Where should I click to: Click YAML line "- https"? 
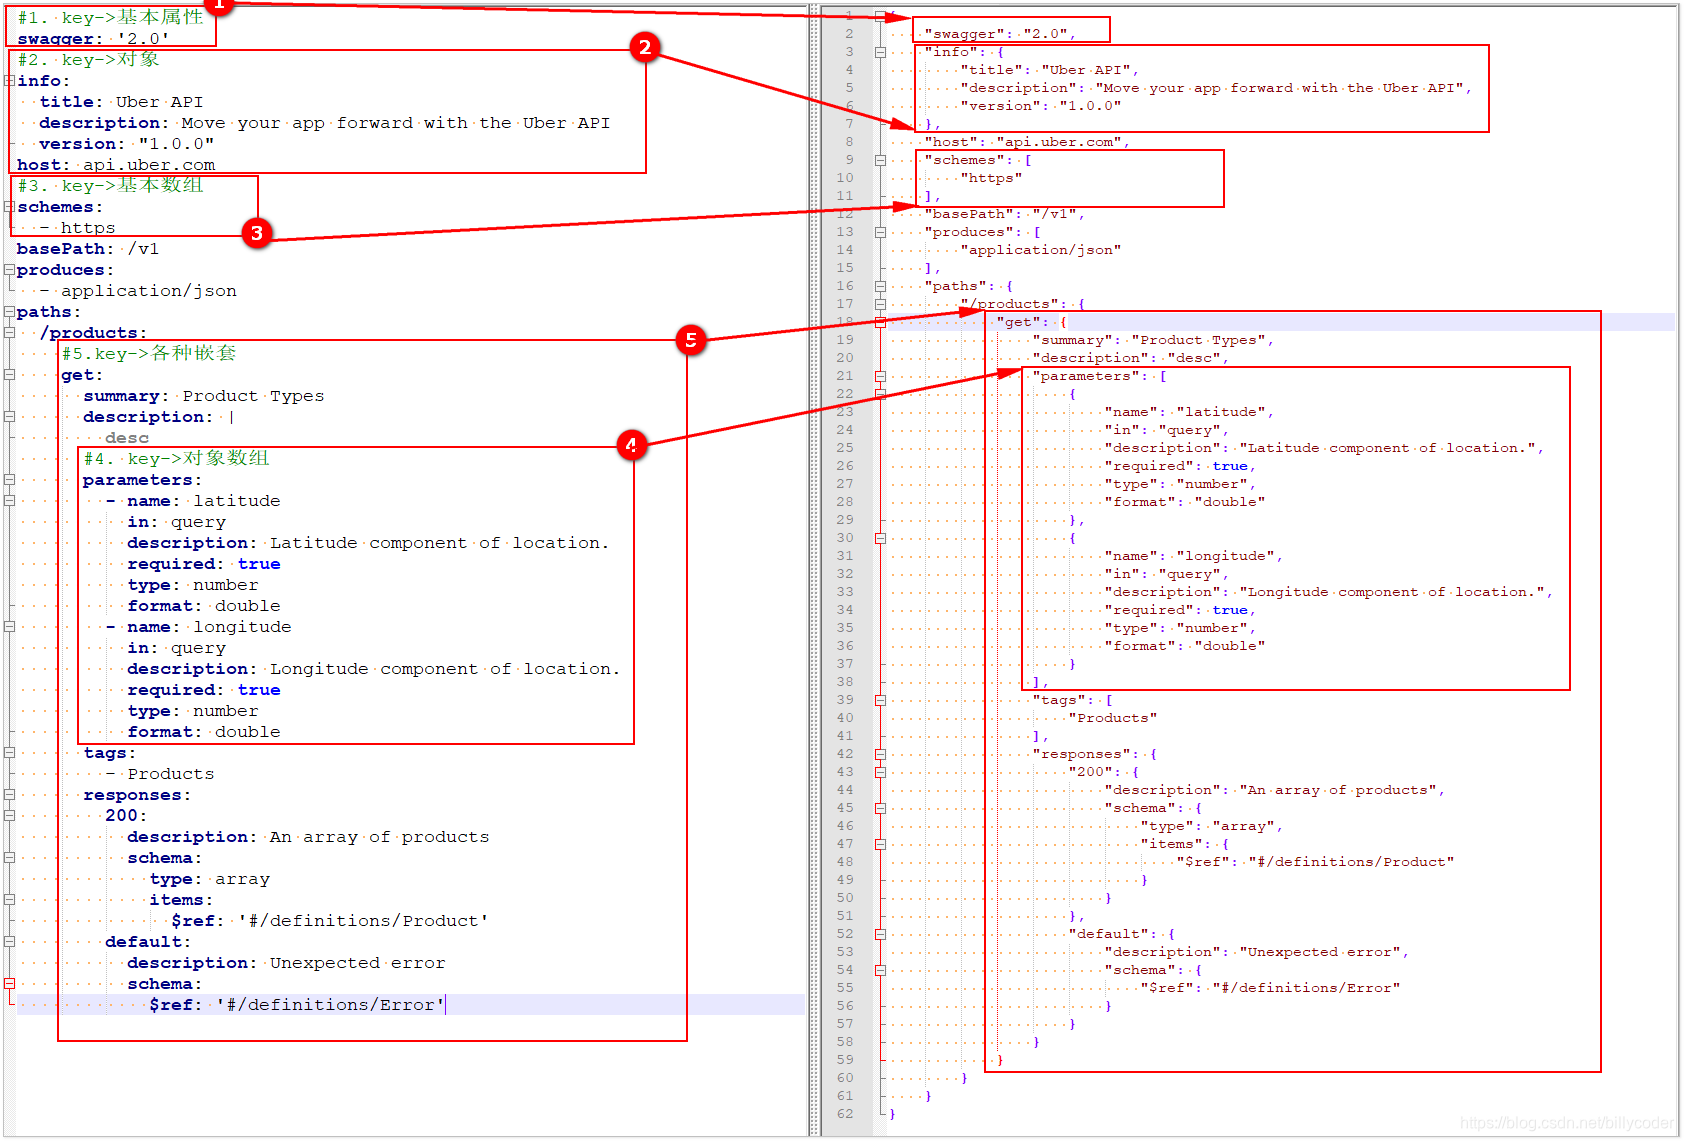coord(78,228)
